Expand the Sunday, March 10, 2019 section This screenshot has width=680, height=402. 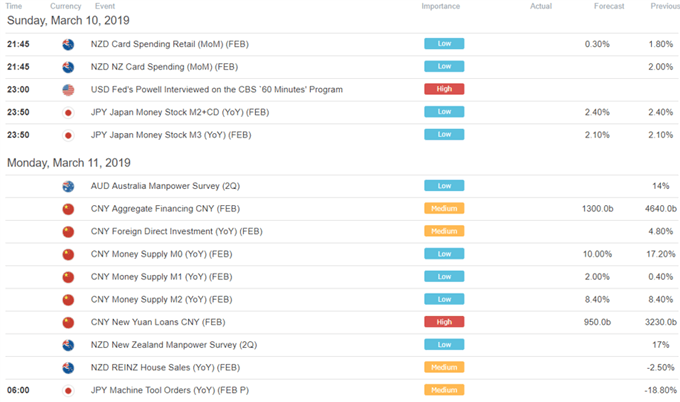coord(68,20)
